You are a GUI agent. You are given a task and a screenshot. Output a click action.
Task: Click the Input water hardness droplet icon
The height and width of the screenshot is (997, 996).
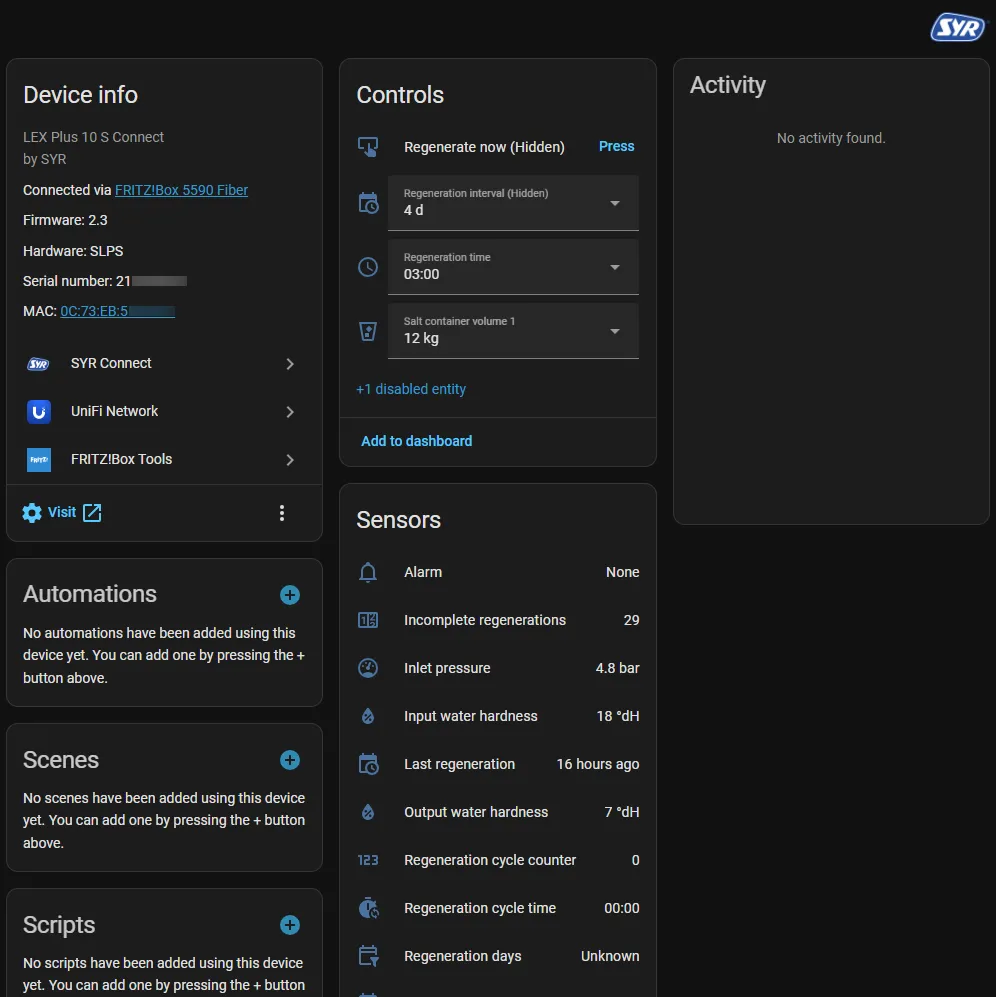[368, 717]
